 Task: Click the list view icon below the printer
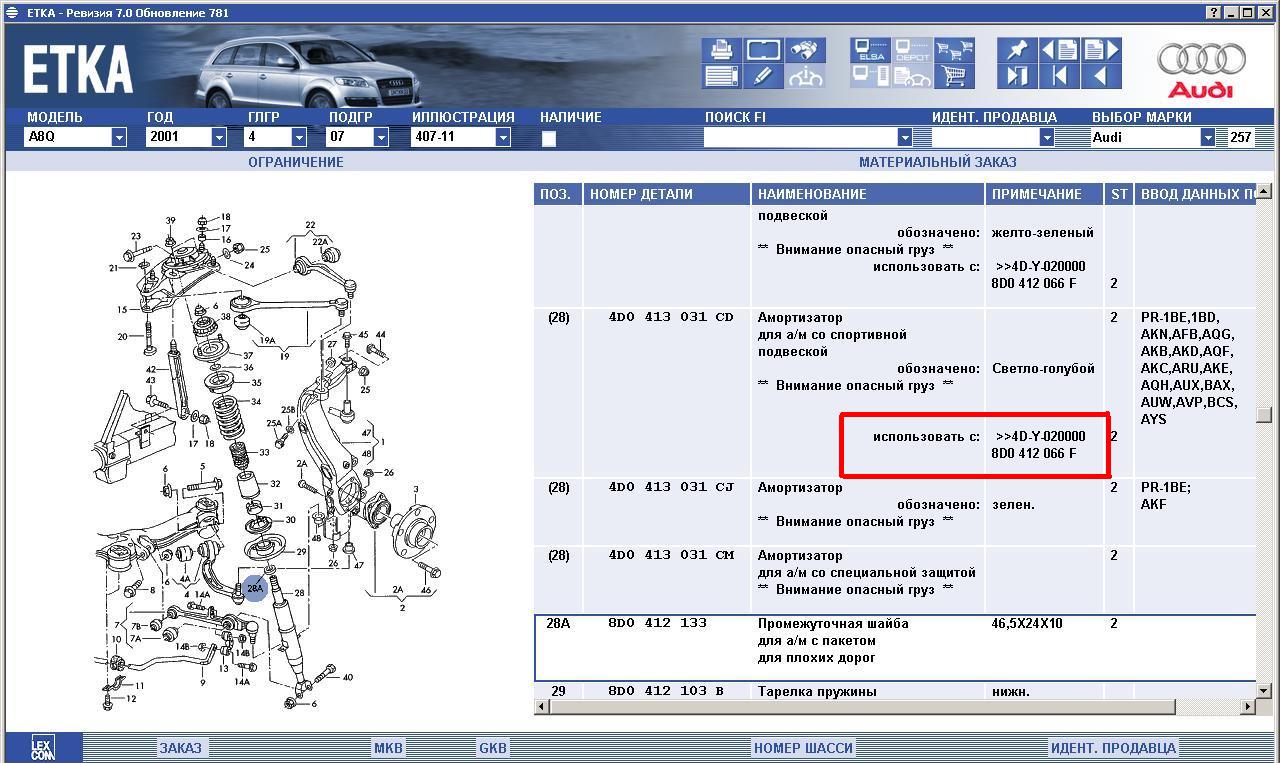(720, 76)
